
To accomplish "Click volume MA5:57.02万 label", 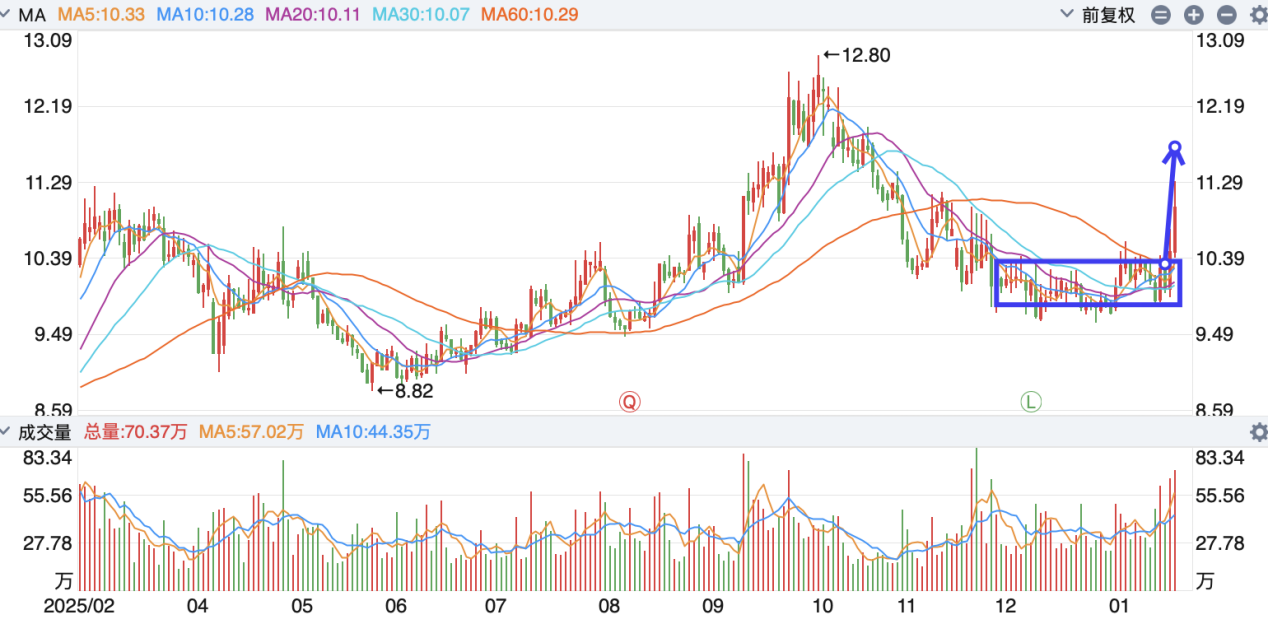I will (x=251, y=432).
